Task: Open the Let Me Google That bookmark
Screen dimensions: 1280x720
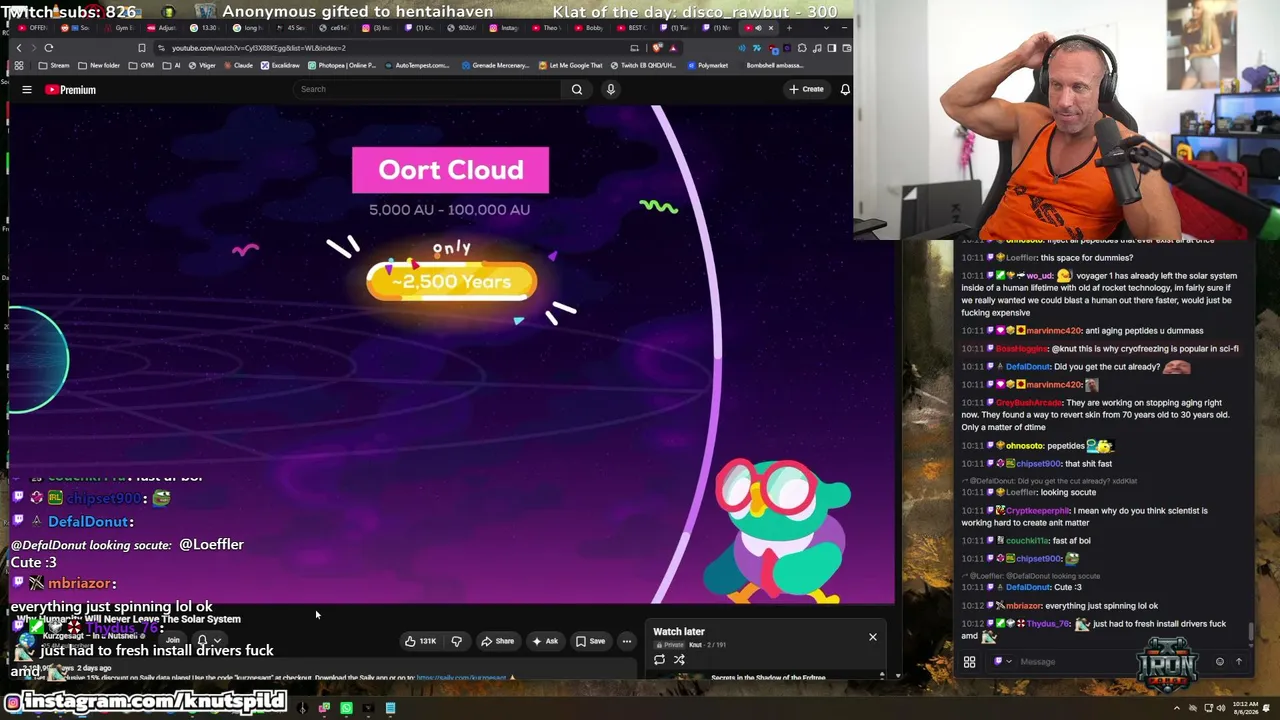Action: (x=570, y=66)
